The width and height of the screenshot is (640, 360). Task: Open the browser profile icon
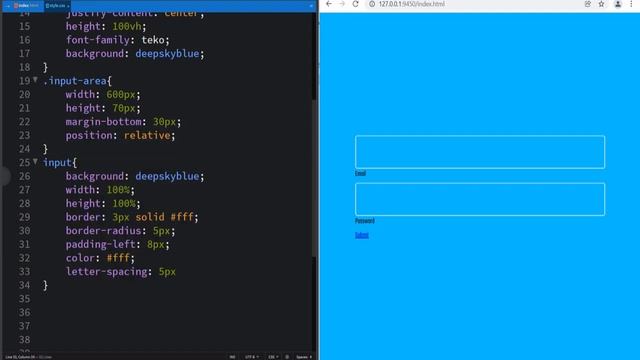click(x=618, y=4)
